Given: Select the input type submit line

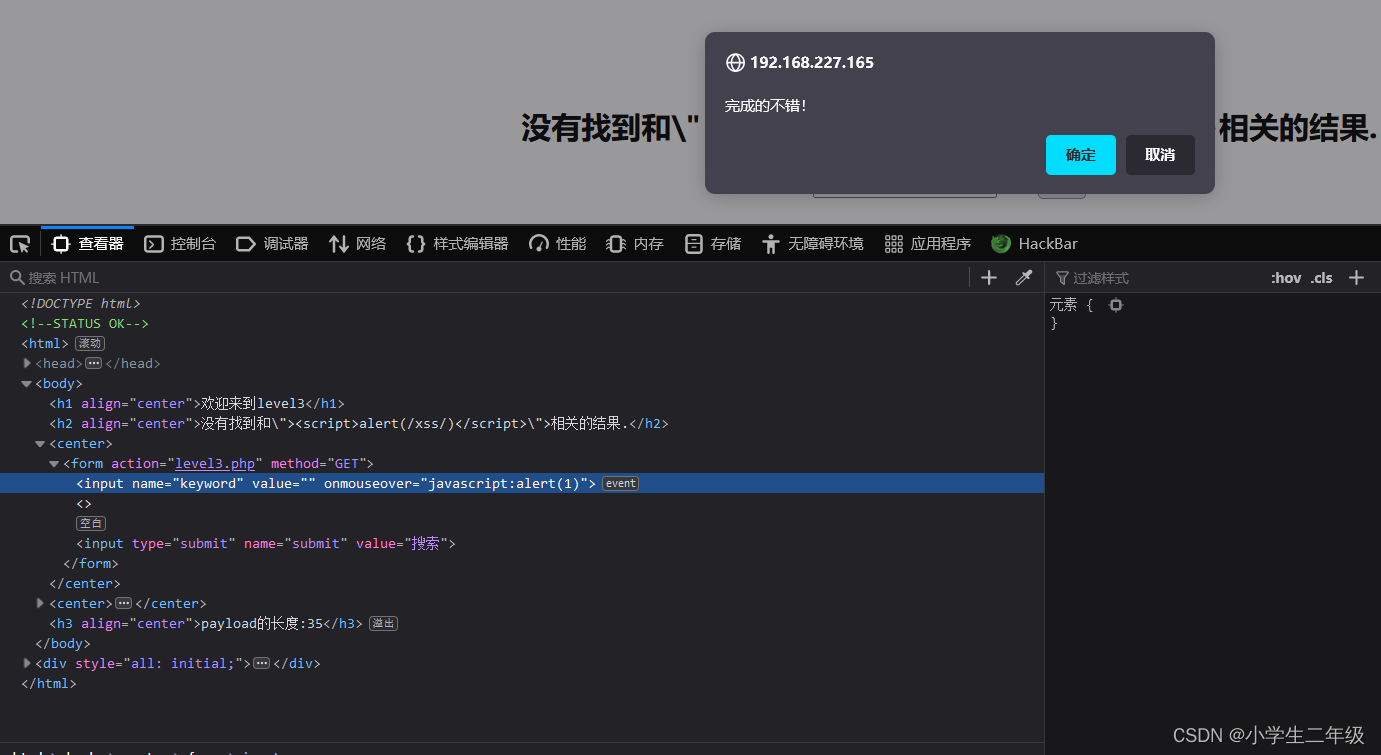Looking at the screenshot, I should (x=266, y=543).
